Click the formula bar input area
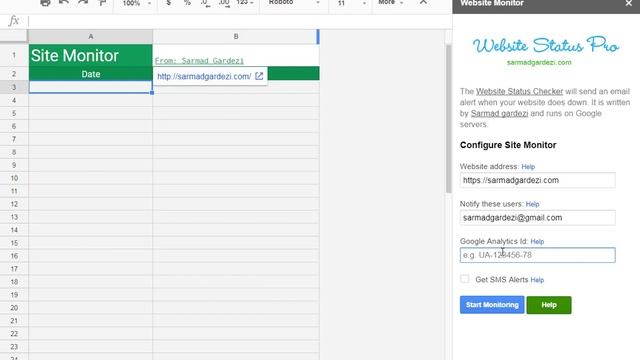 click(239, 21)
